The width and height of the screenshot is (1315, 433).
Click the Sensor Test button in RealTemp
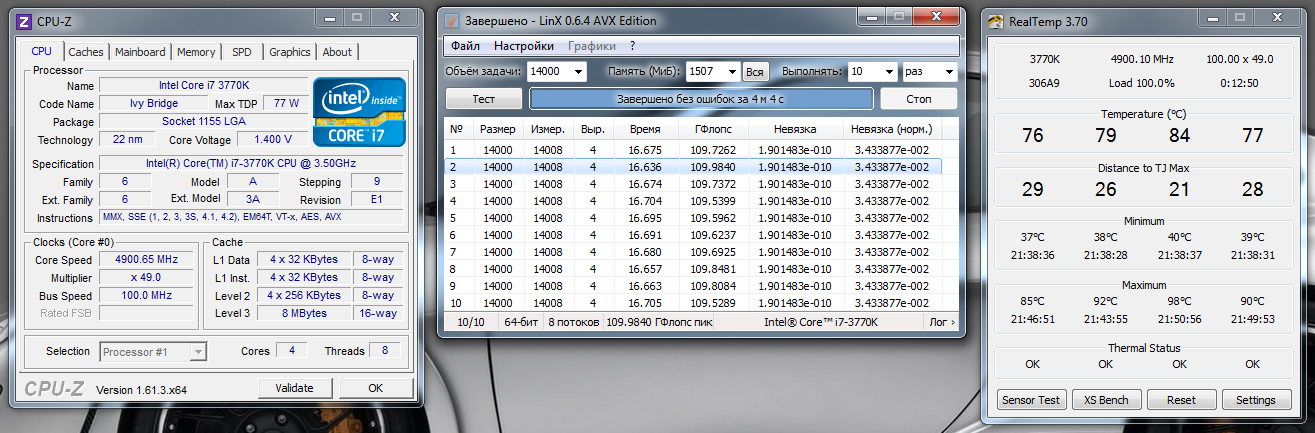coord(1033,400)
